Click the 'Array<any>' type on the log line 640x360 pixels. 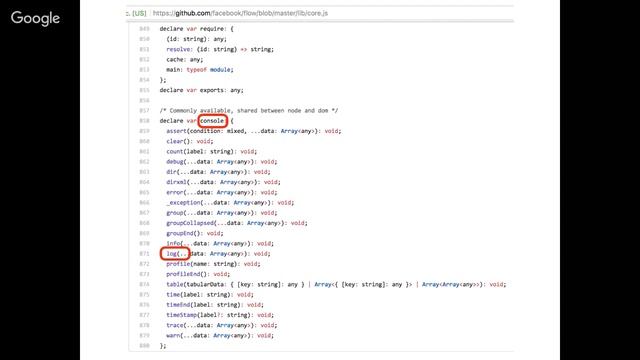pyautogui.click(x=228, y=253)
